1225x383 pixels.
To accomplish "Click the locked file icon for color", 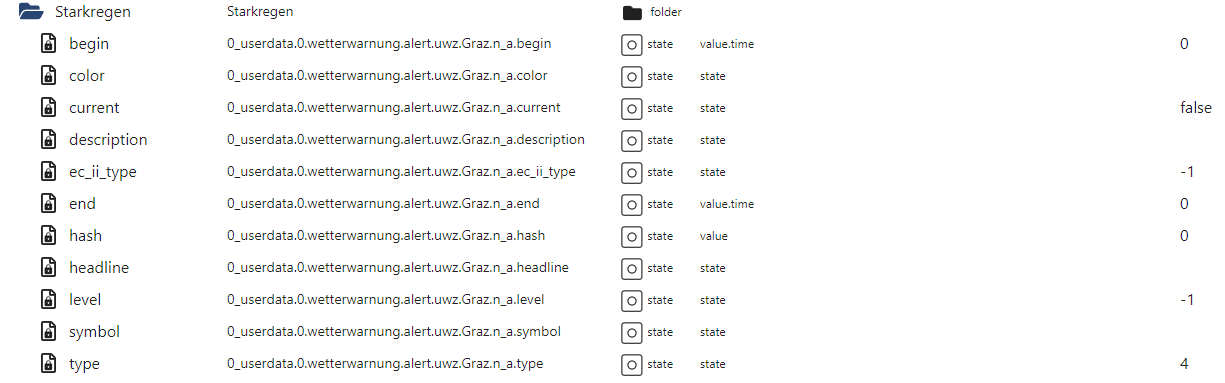I will [x=47, y=76].
